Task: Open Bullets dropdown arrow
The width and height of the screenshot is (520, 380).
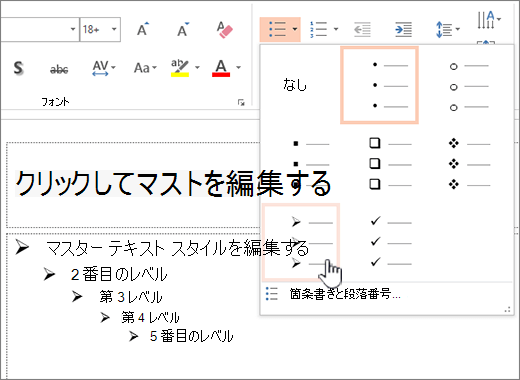Action: point(295,29)
